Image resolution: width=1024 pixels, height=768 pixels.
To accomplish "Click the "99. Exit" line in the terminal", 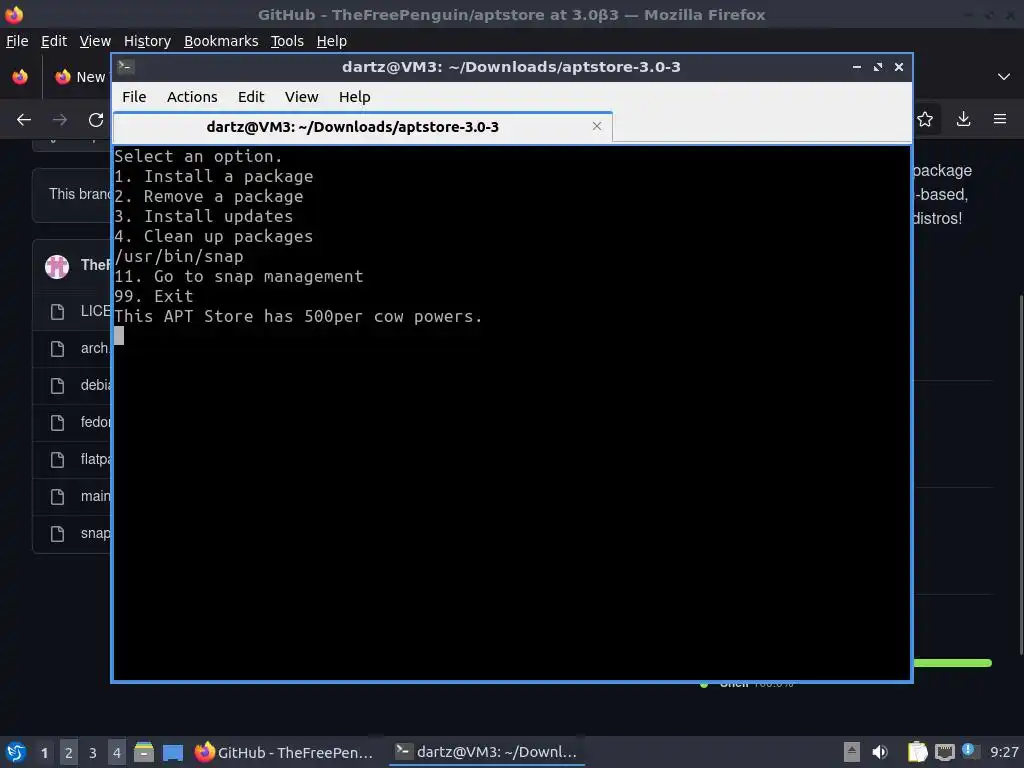I will (x=154, y=296).
